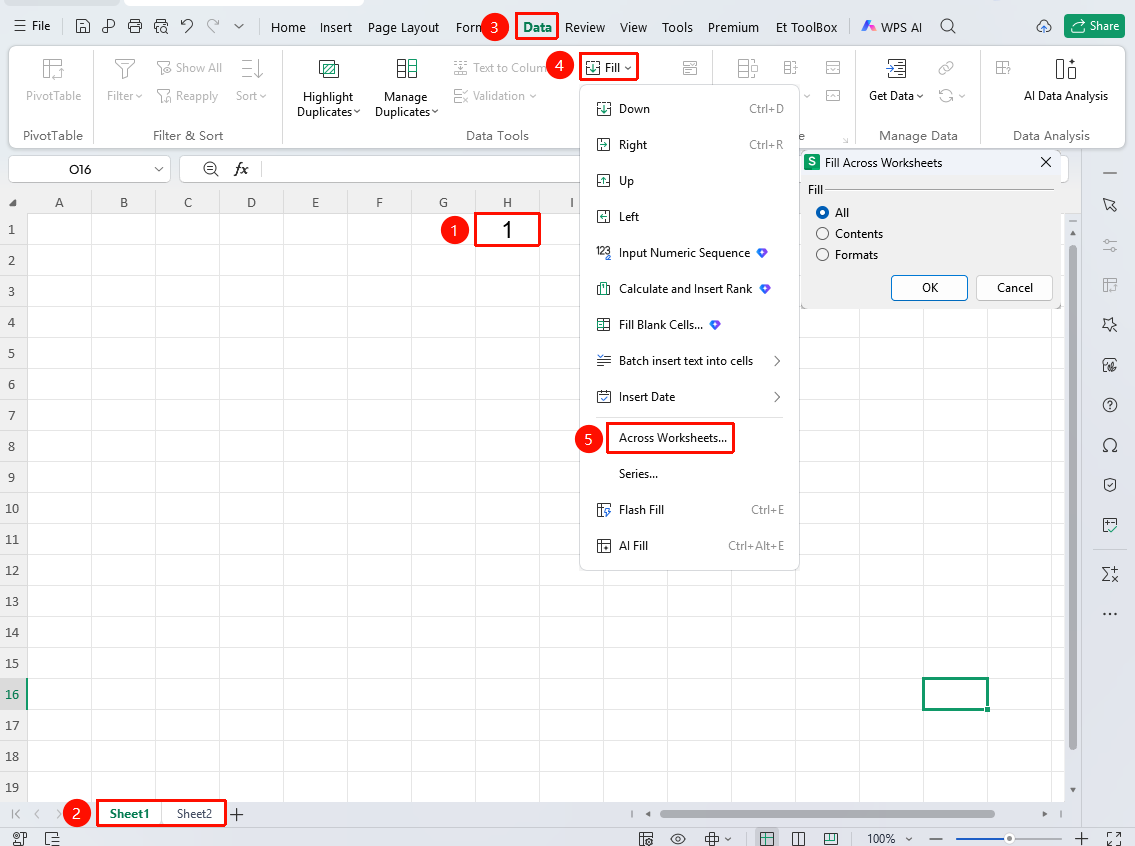
Task: Adjust the zoom slider handle in status bar
Action: coord(1009,838)
